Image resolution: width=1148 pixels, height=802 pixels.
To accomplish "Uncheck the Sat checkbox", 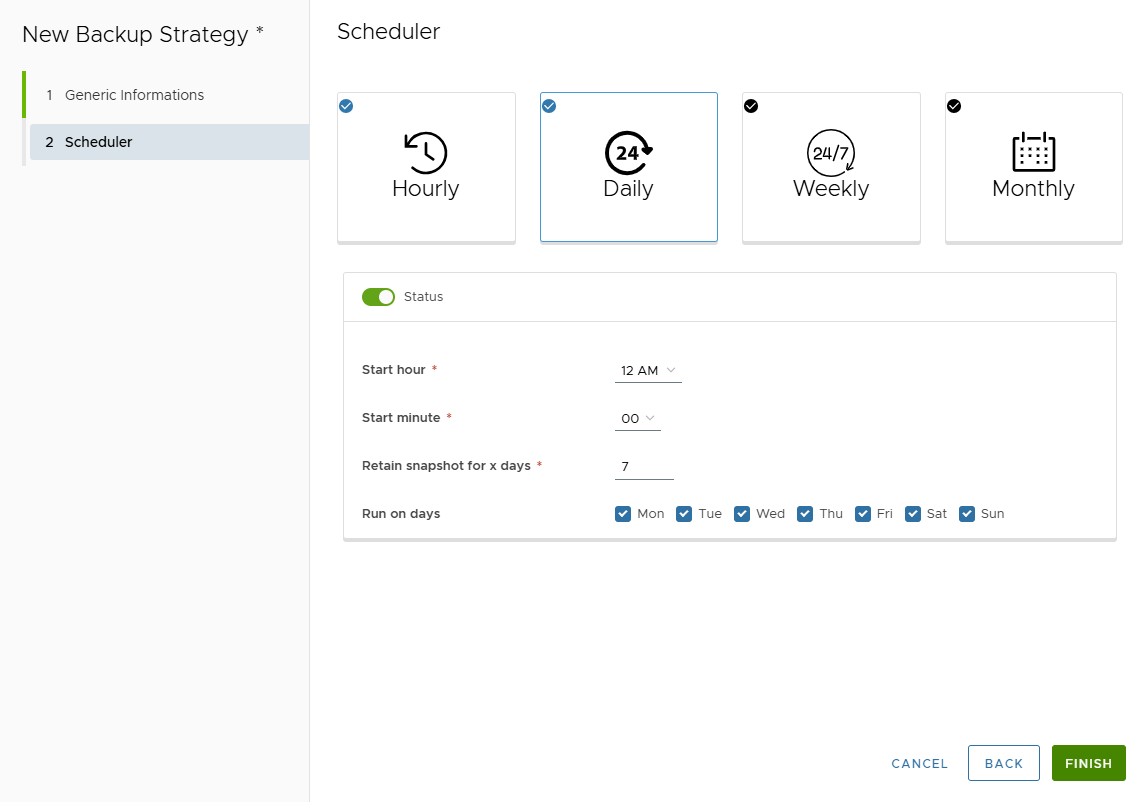I will coord(913,514).
